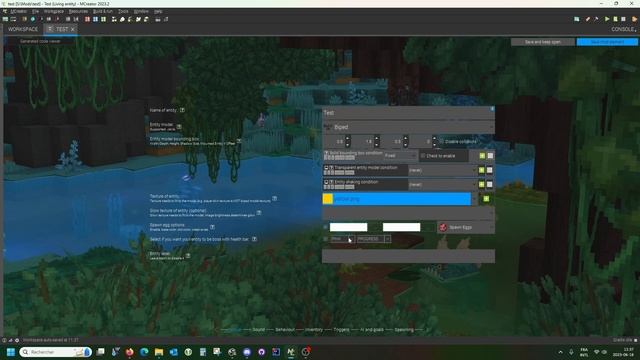The image size is (640, 360).
Task: Open help for Entity label
Action: [188, 256]
